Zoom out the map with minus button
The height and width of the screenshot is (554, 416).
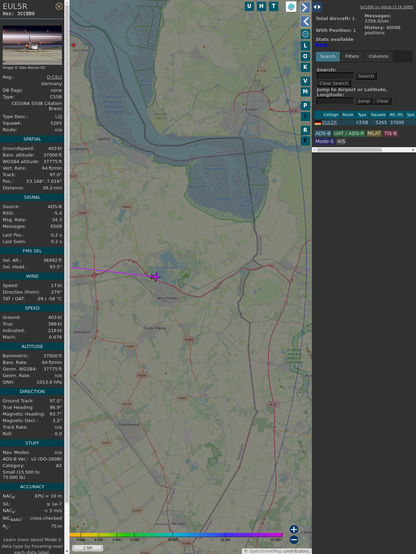pos(294,540)
